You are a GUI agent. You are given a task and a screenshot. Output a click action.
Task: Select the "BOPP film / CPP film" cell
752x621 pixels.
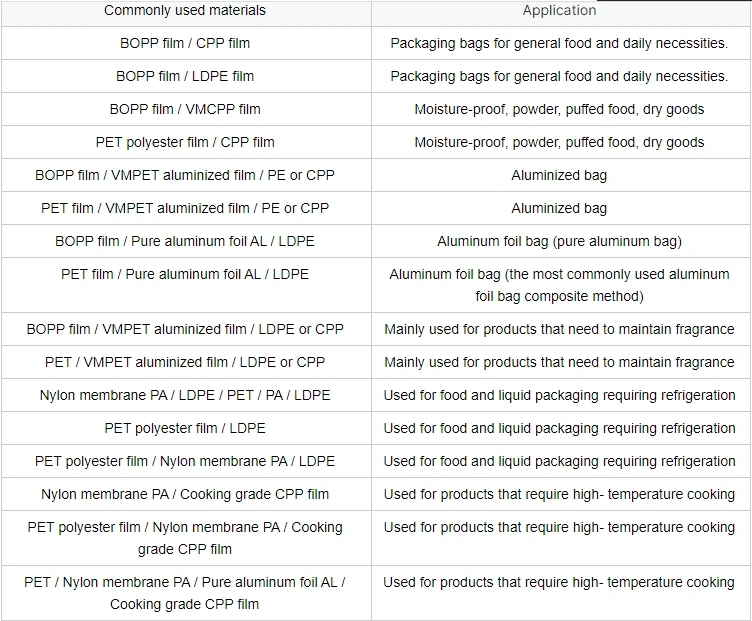point(185,43)
